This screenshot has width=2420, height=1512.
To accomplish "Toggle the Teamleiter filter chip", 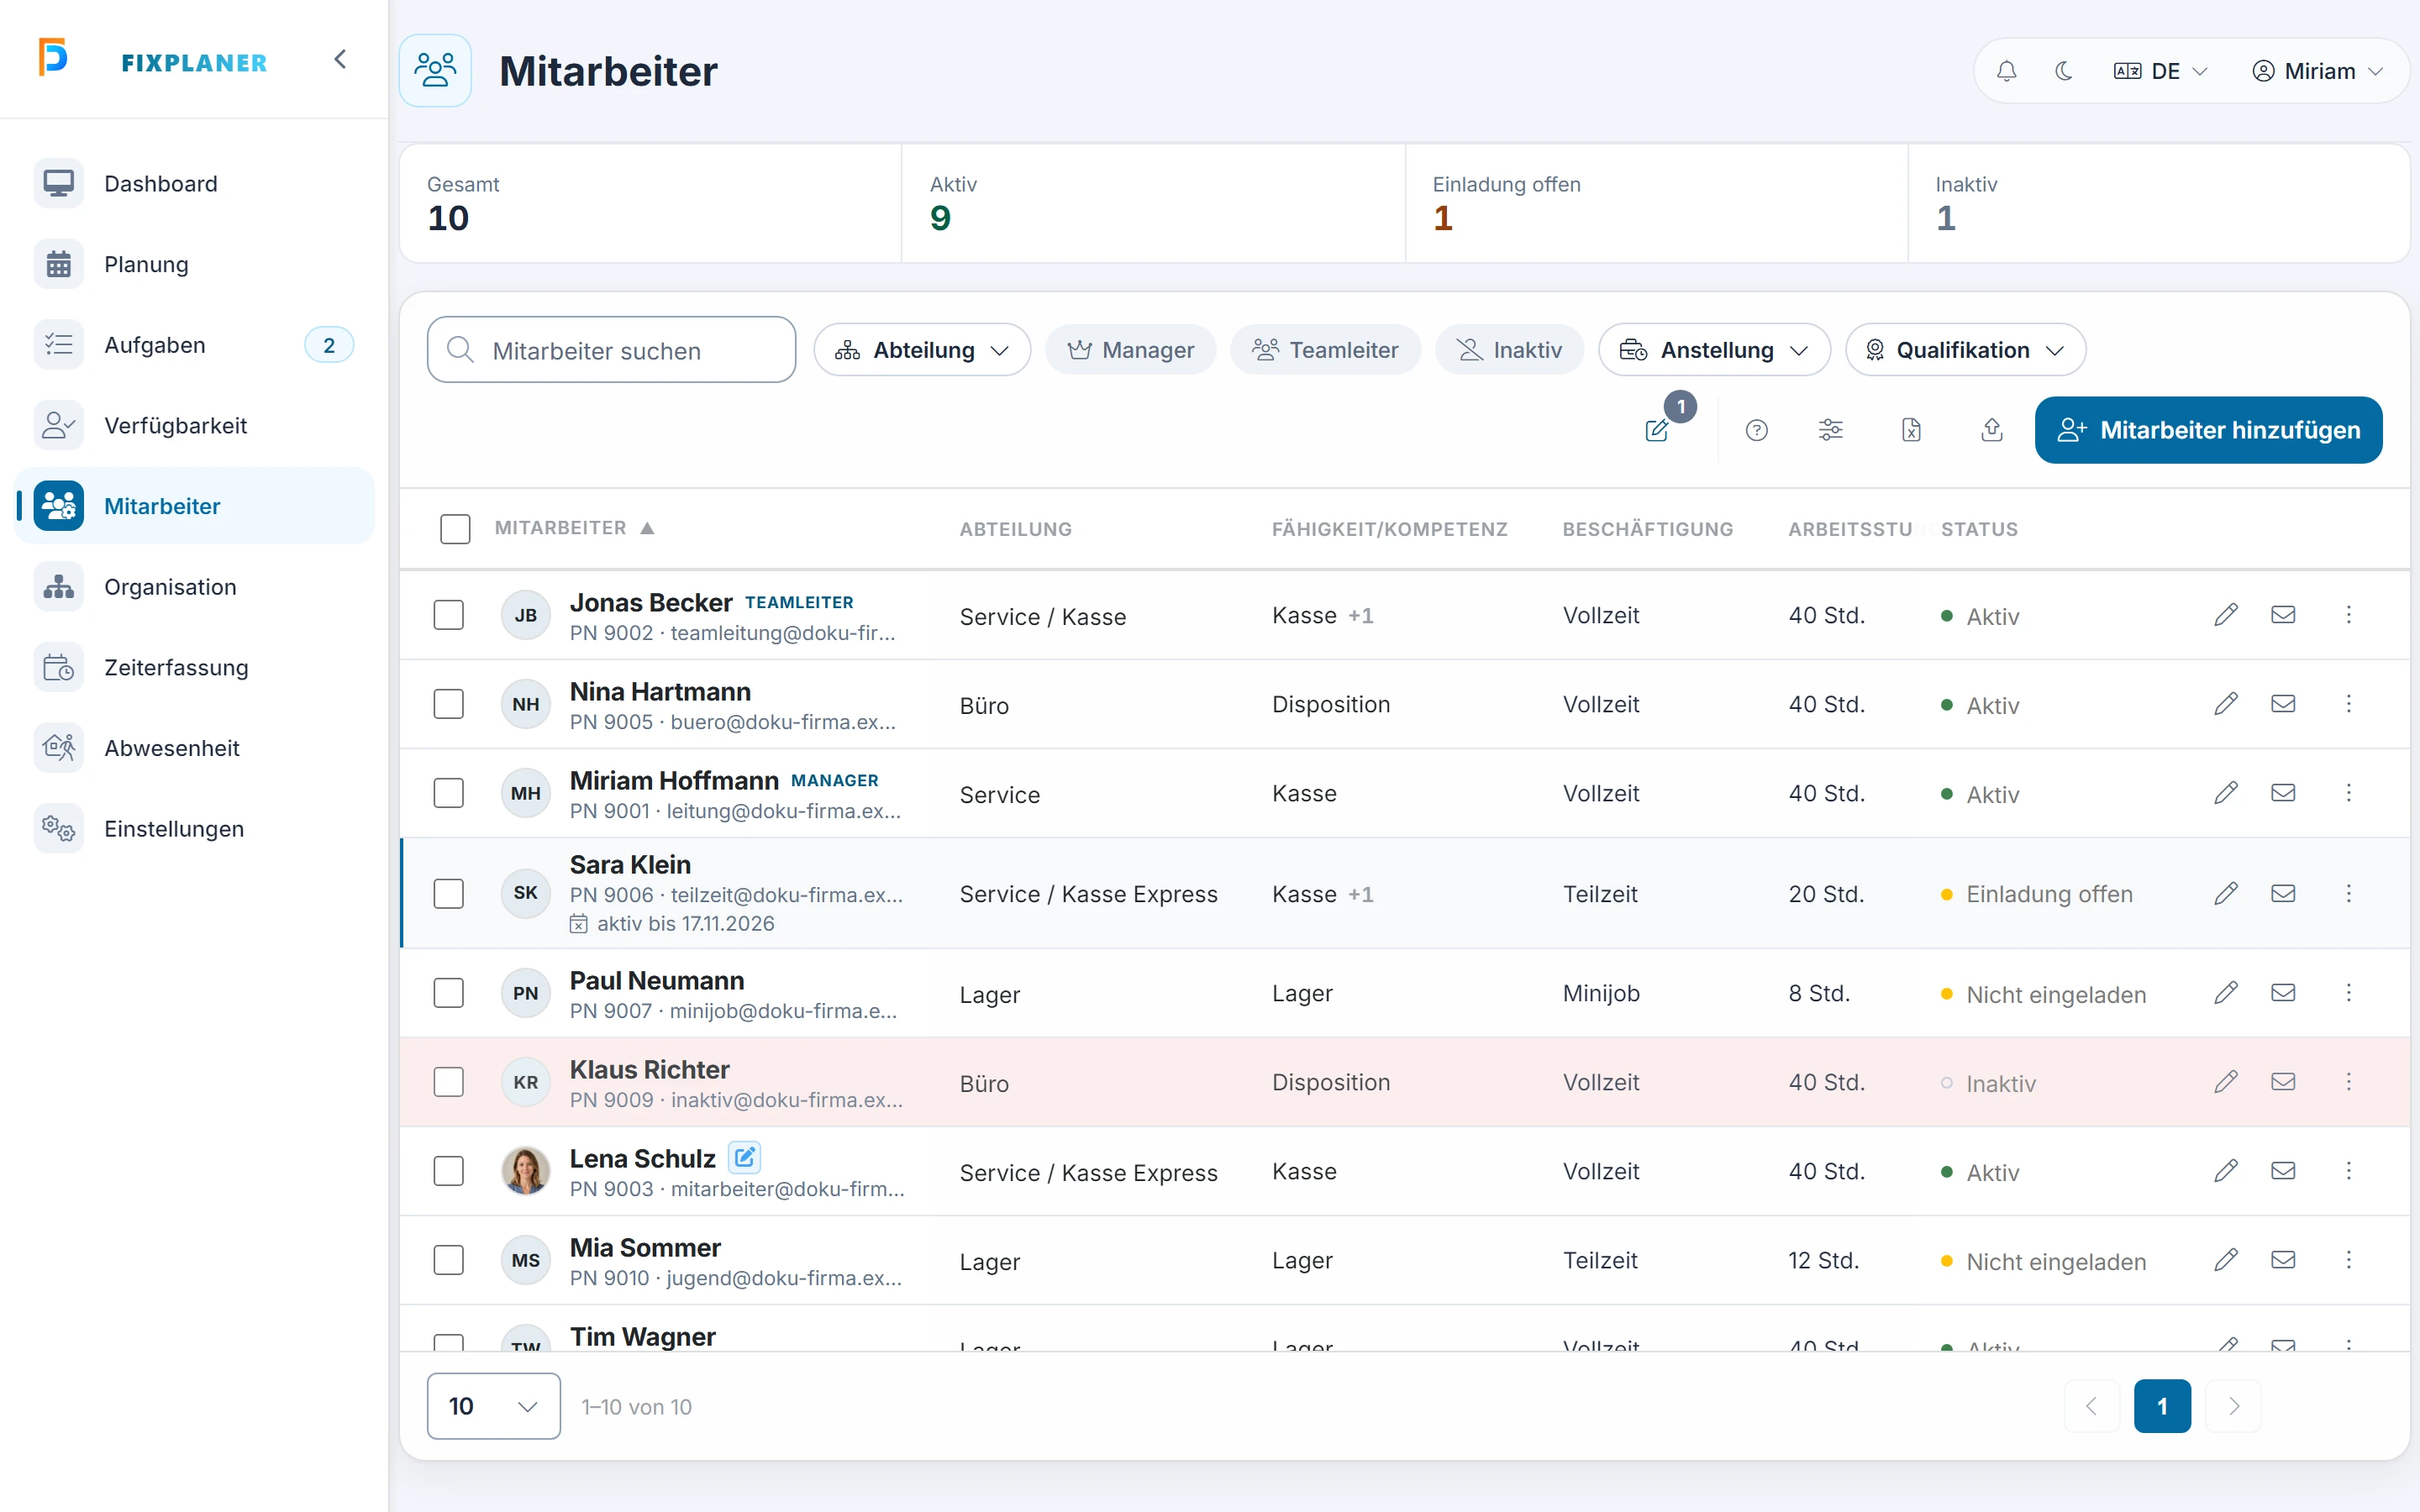I will click(x=1325, y=350).
